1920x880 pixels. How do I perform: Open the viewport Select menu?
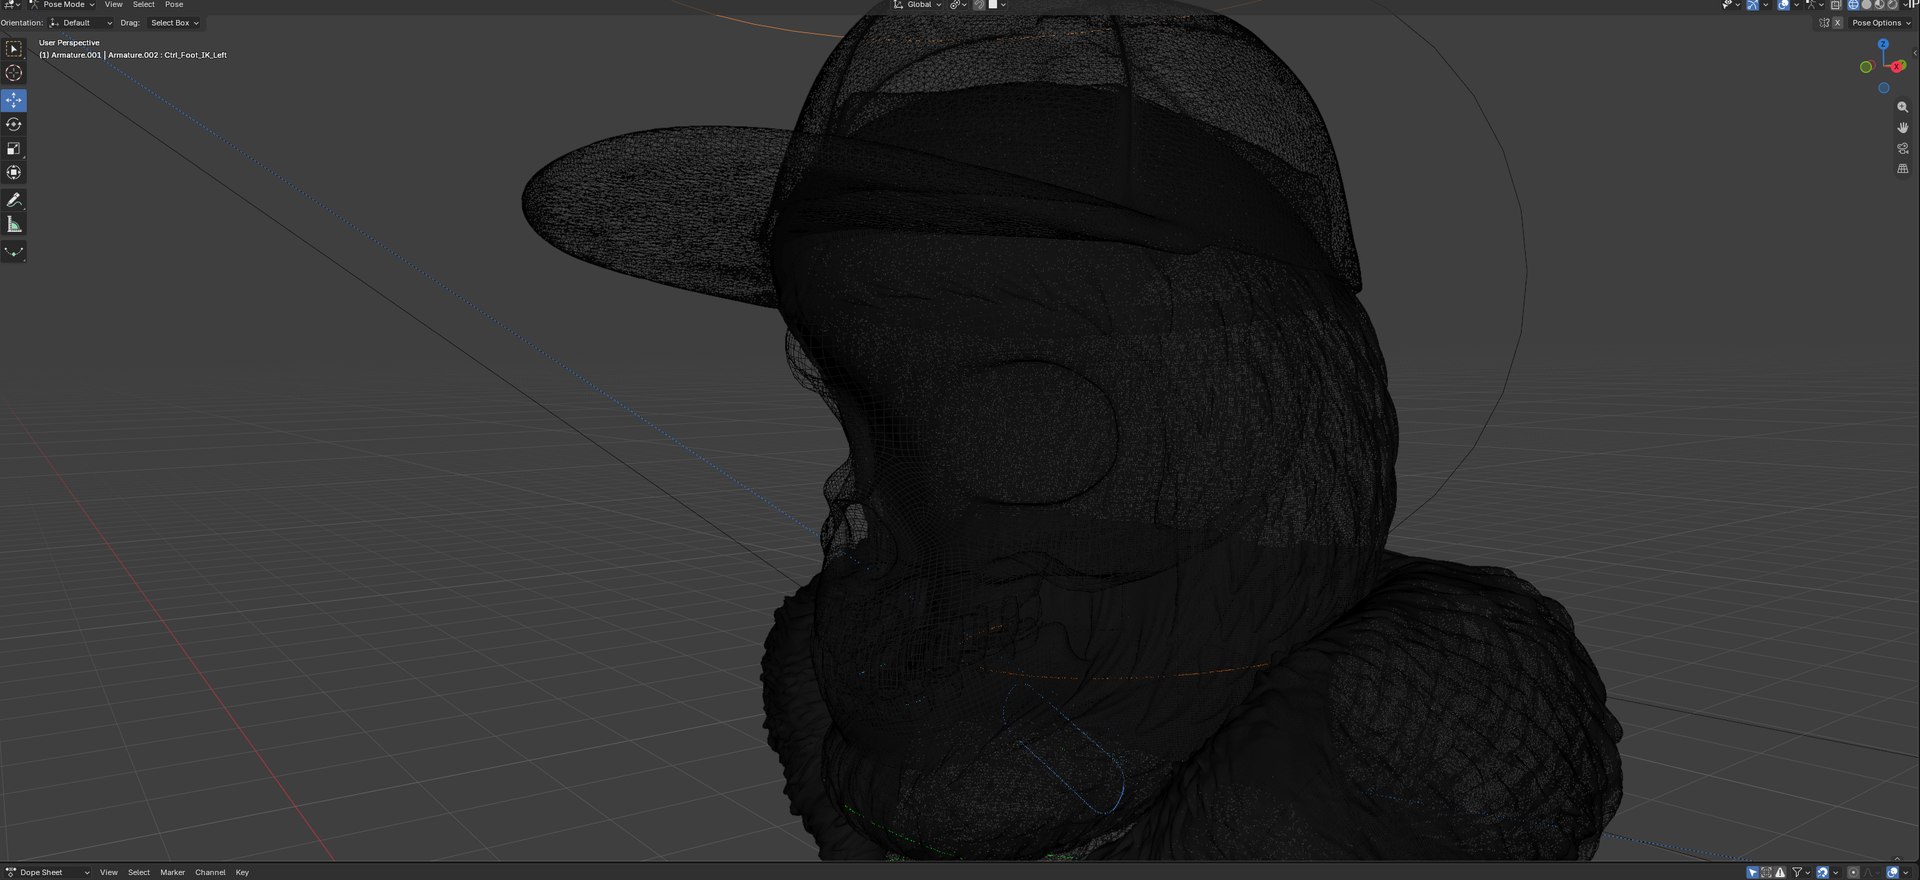tap(144, 4)
